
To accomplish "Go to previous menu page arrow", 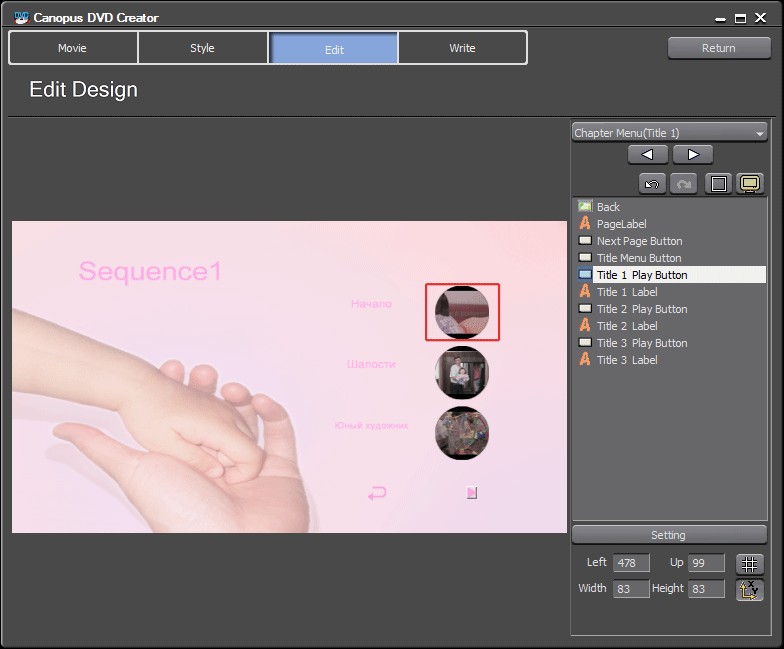I will (648, 154).
